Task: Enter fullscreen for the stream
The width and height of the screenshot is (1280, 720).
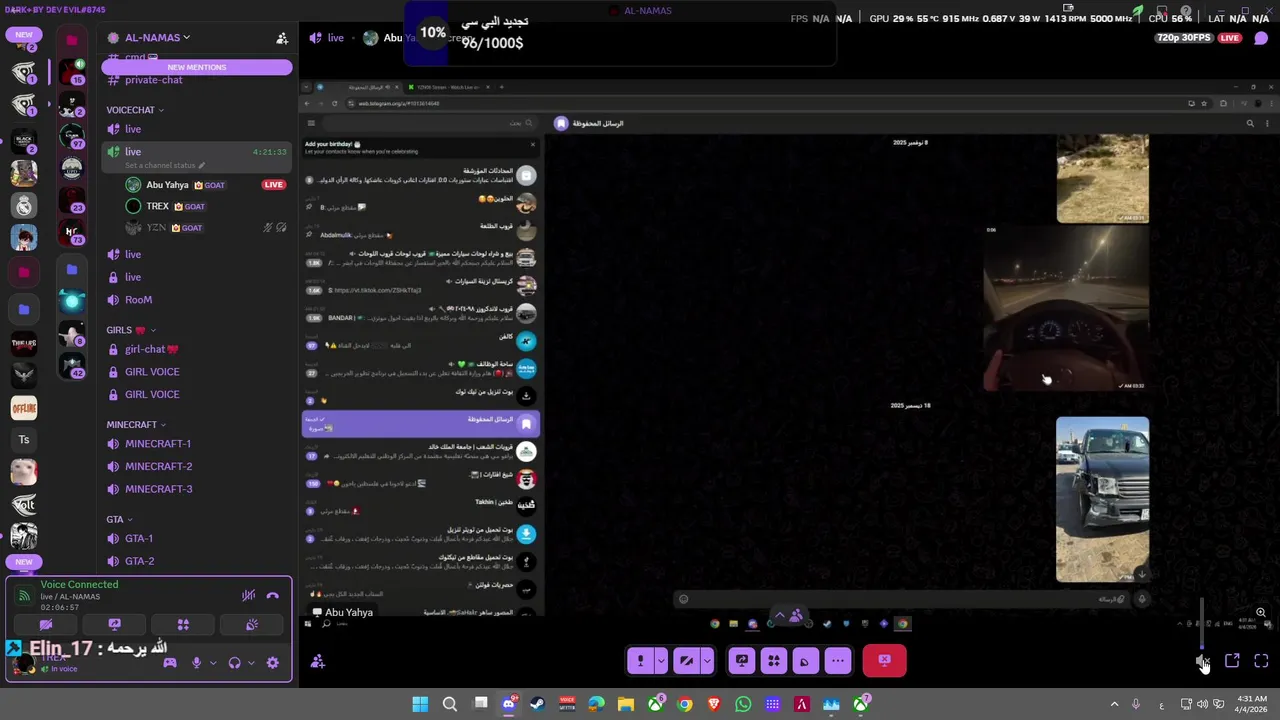Action: (1261, 661)
